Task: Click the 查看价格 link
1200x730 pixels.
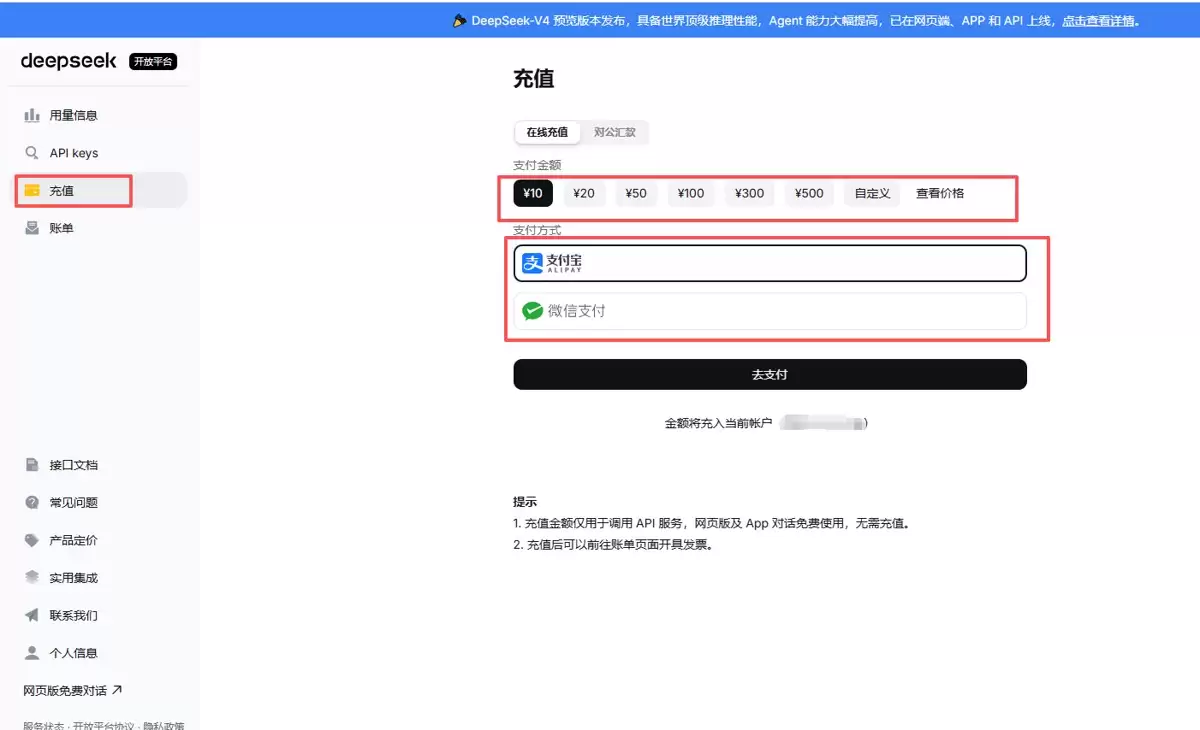Action: point(940,193)
